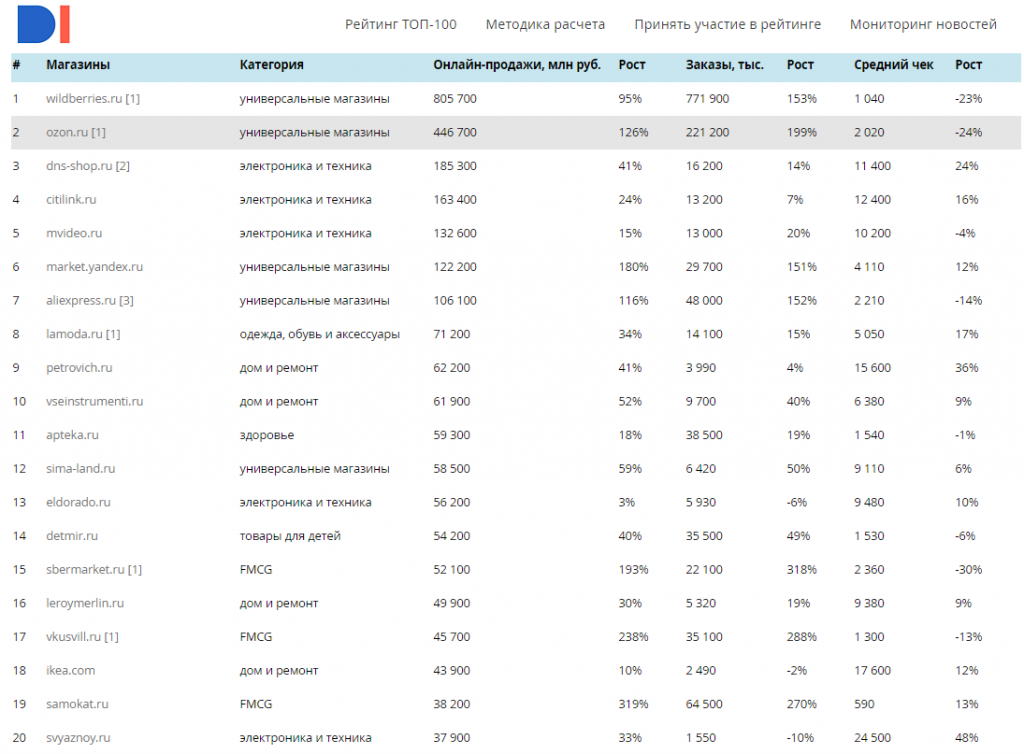Open the petrovich.ru store link

[79, 368]
